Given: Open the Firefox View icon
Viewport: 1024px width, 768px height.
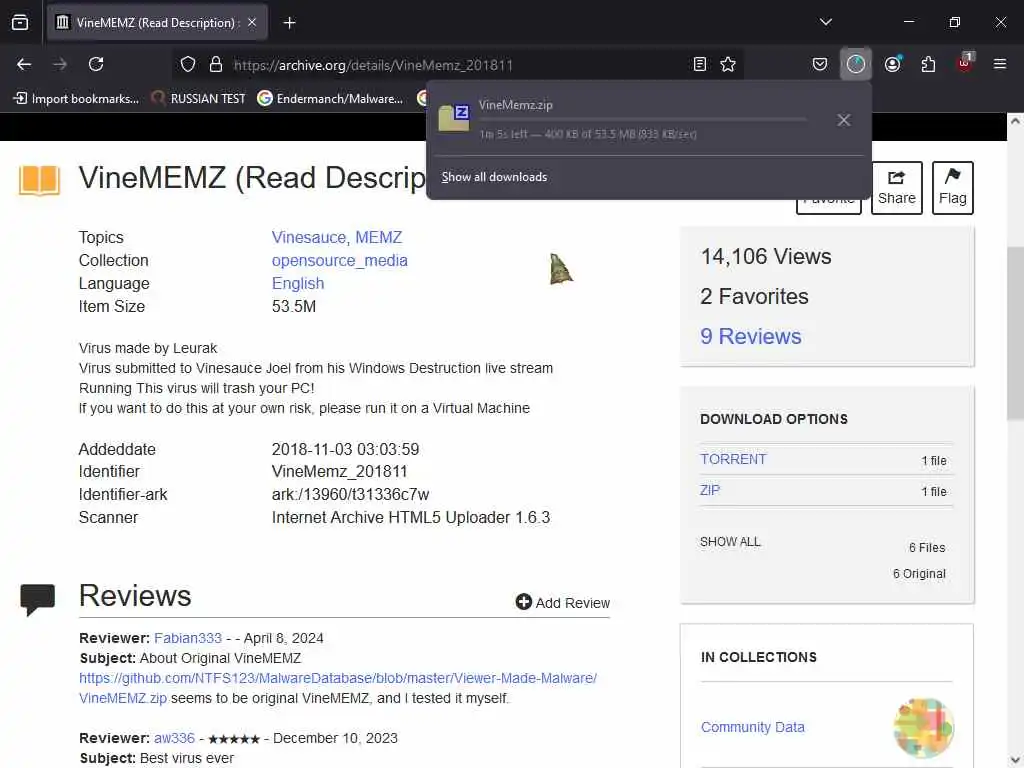Looking at the screenshot, I should pos(20,22).
